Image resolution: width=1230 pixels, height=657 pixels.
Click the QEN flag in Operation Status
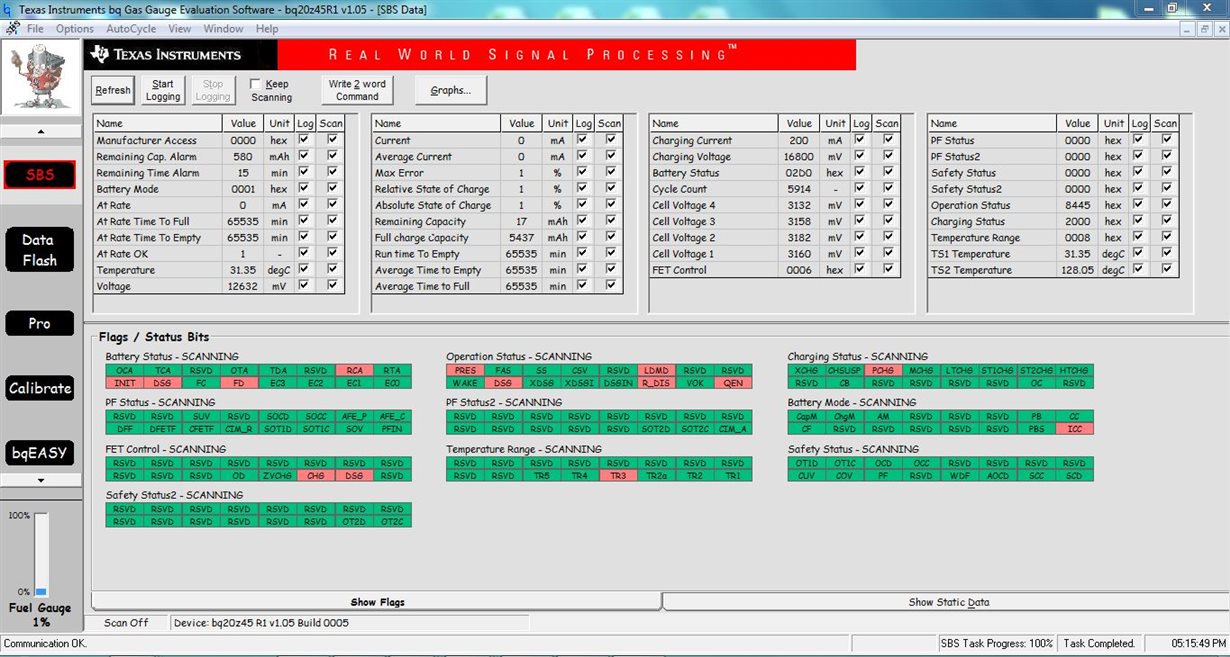(x=733, y=382)
